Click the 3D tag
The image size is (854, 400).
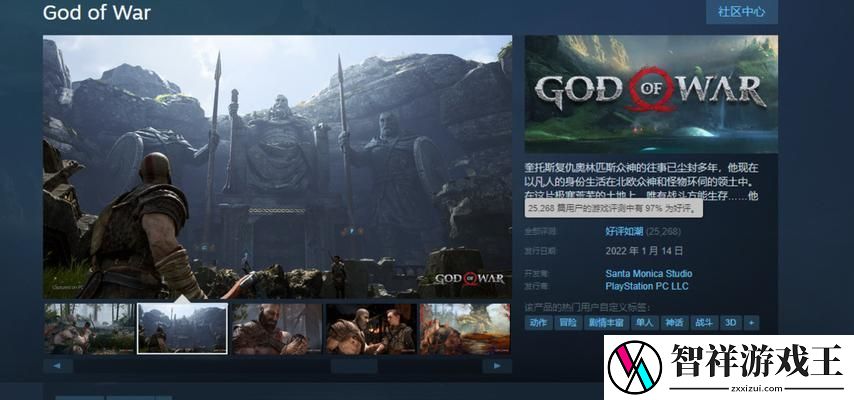click(x=730, y=323)
